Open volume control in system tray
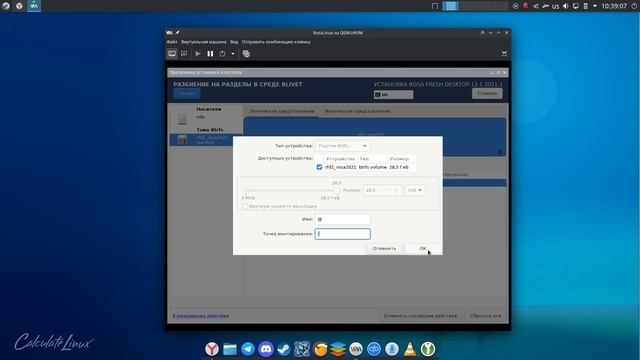Image resolution: width=640 pixels, height=360 pixels. click(565, 6)
